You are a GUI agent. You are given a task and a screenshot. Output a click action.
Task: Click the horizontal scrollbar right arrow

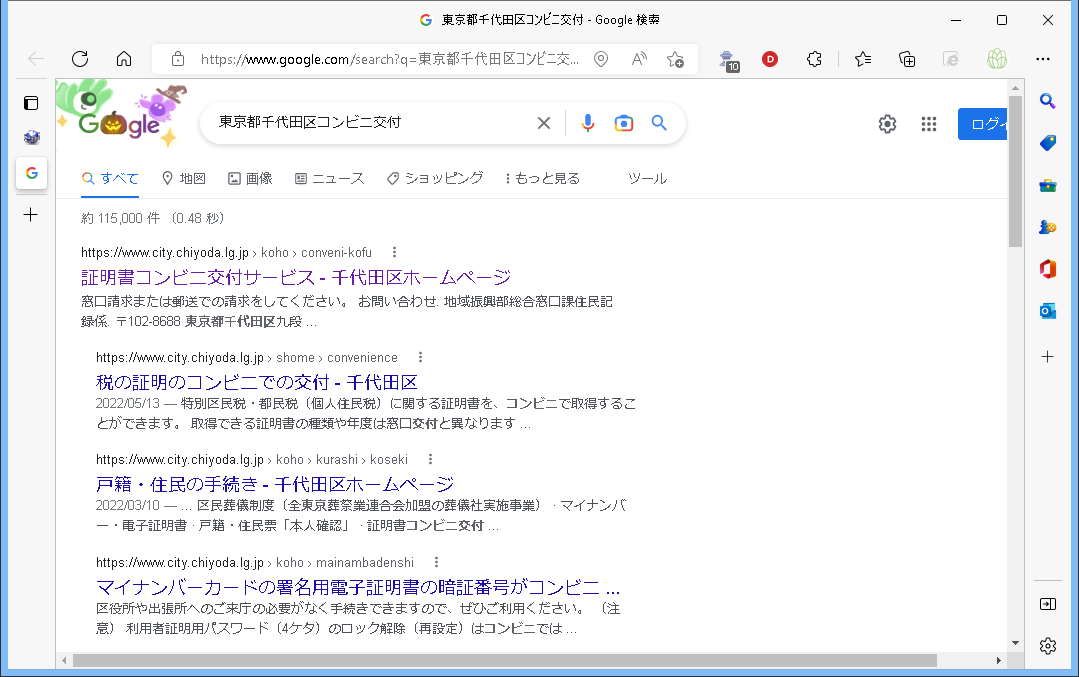pos(998,660)
